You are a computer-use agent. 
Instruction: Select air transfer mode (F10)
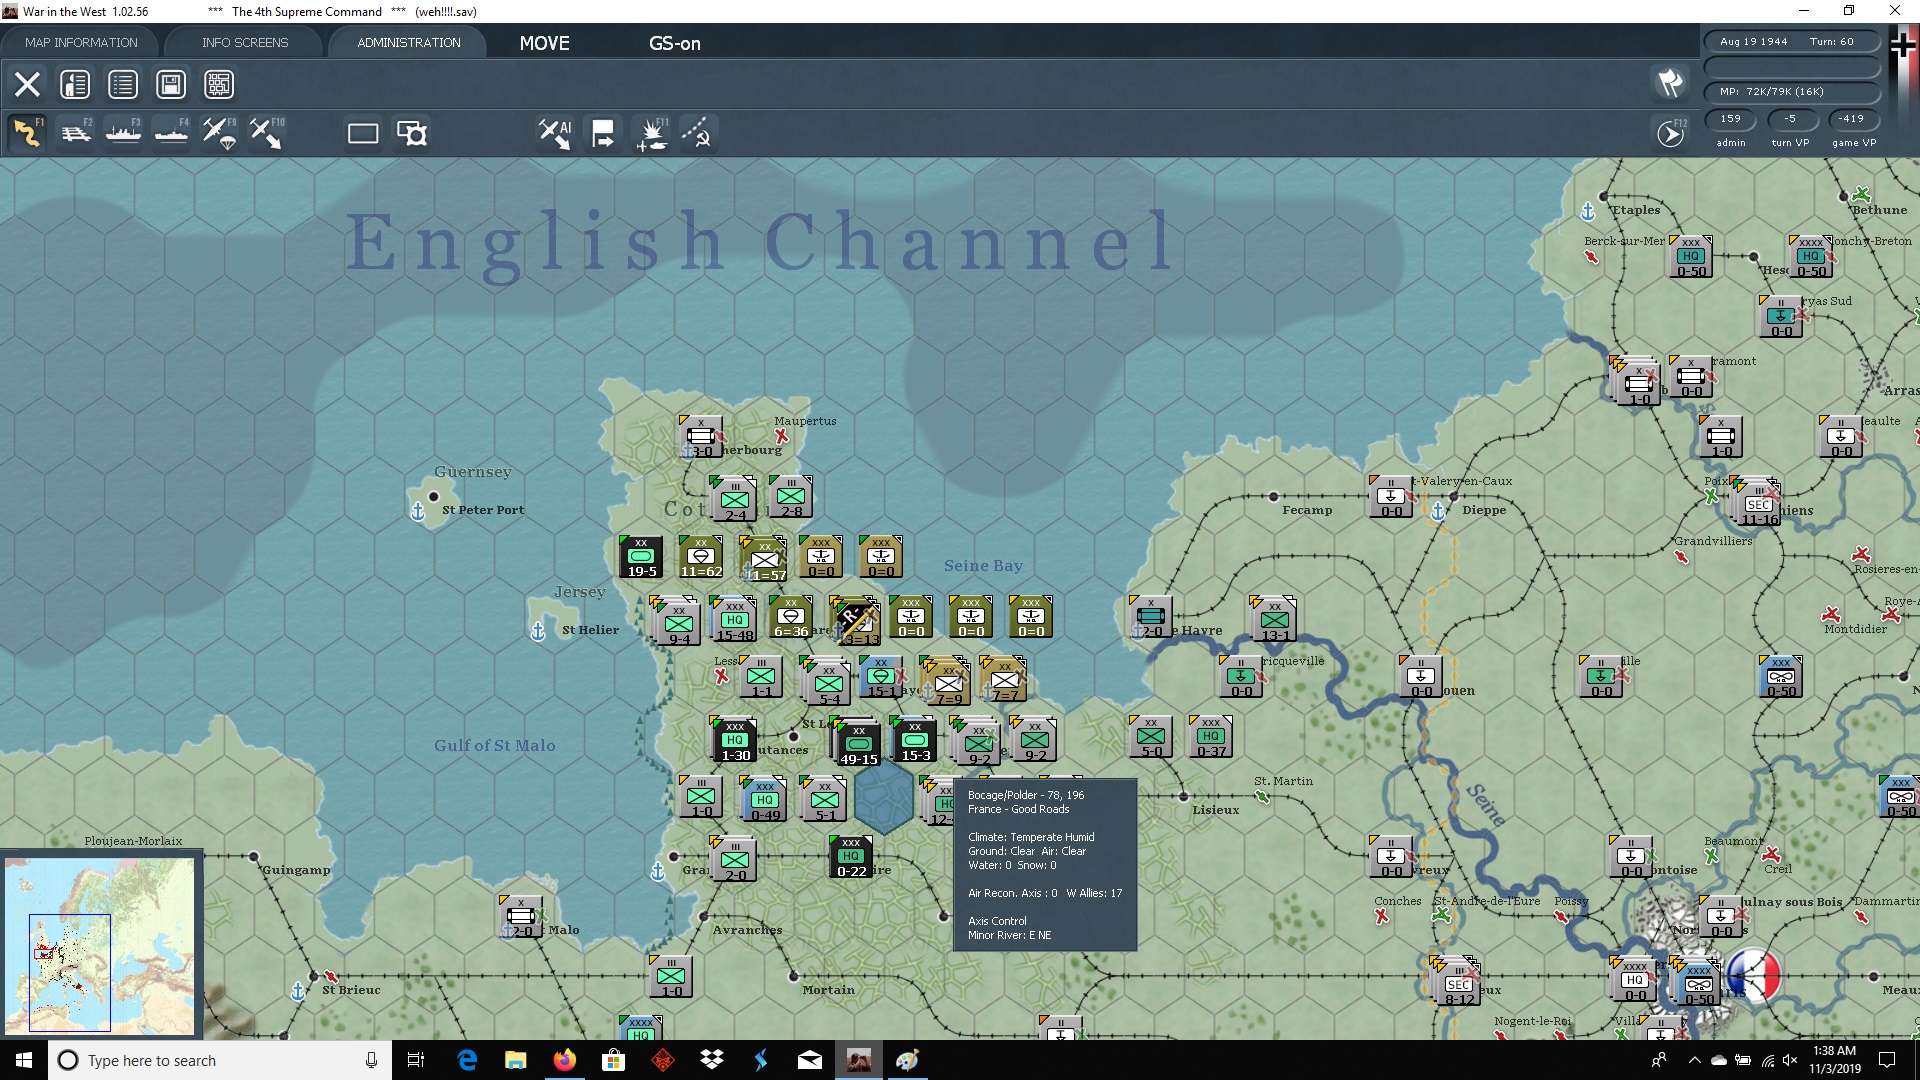[267, 133]
